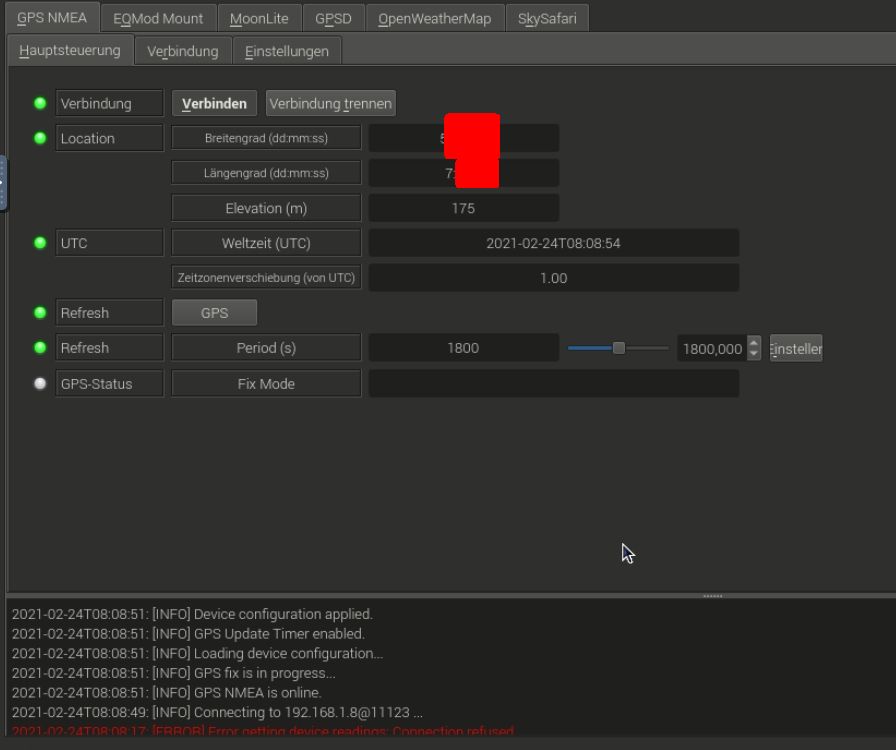Viewport: 896px width, 750px height.
Task: Click the GPS refresh button
Action: point(214,313)
